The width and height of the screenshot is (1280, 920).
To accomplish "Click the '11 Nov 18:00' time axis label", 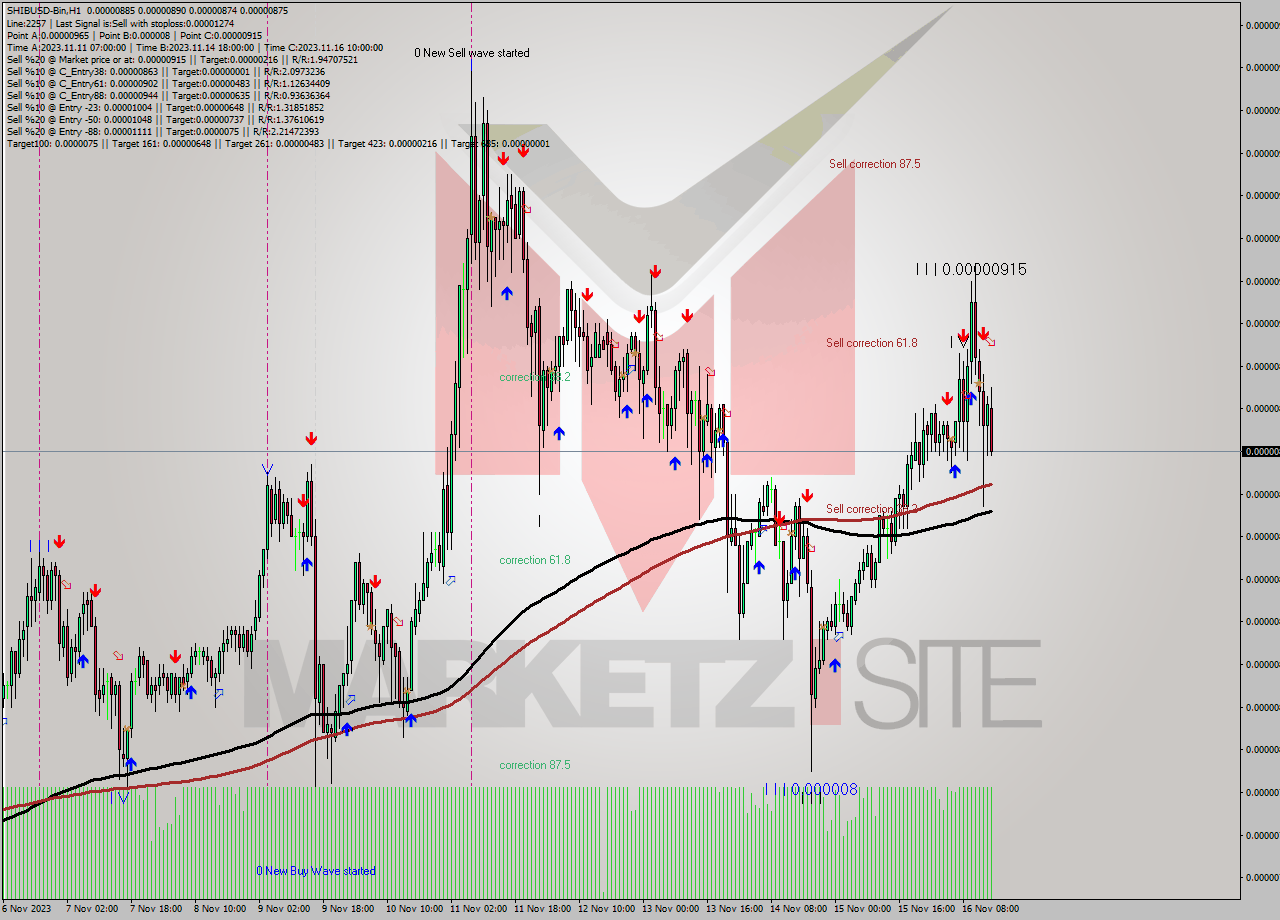I will point(542,909).
